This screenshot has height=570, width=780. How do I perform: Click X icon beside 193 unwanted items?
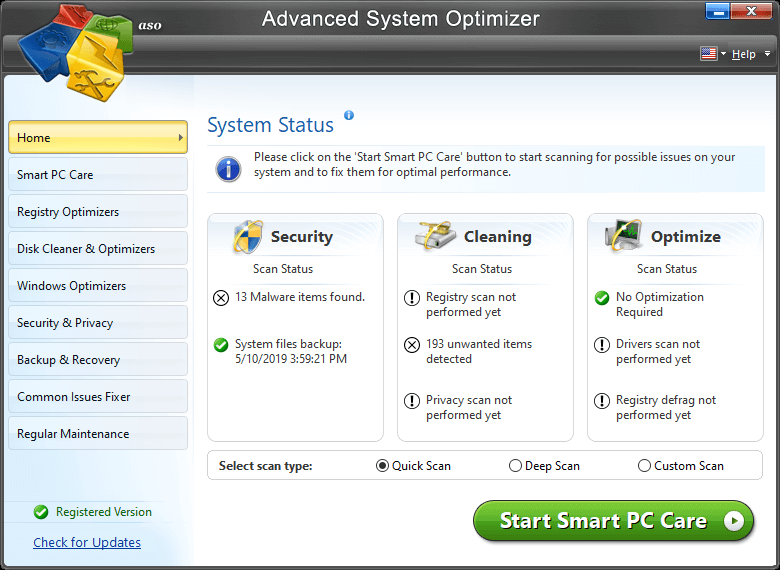[411, 345]
